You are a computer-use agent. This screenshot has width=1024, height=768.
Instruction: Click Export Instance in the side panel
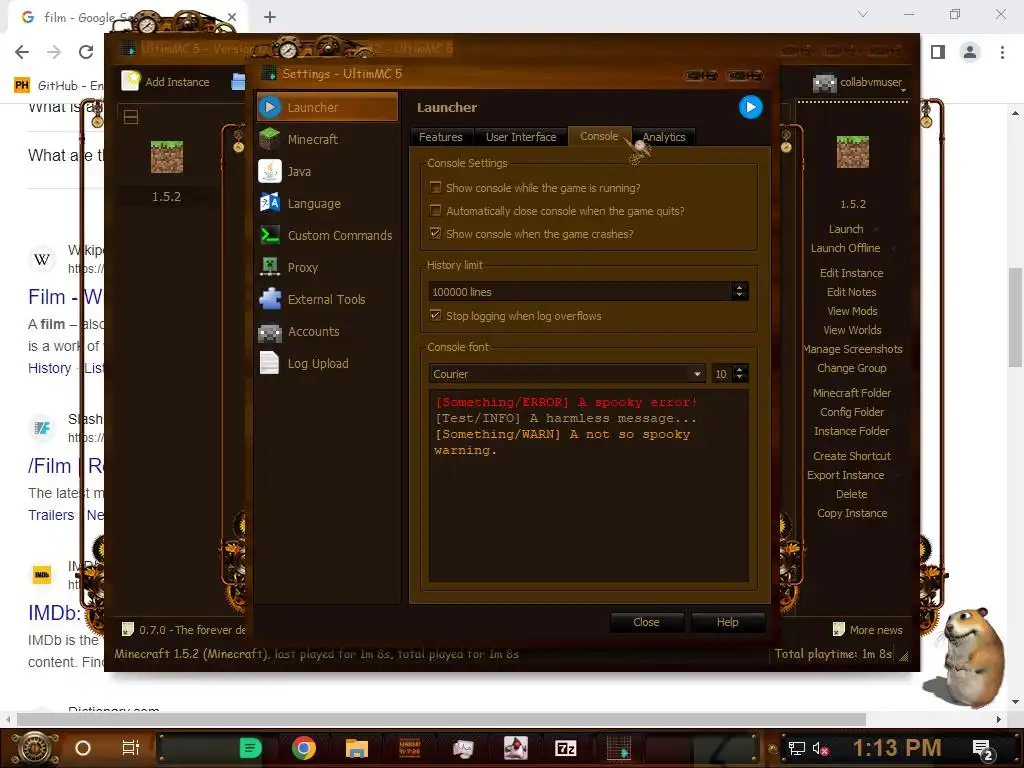pos(845,475)
